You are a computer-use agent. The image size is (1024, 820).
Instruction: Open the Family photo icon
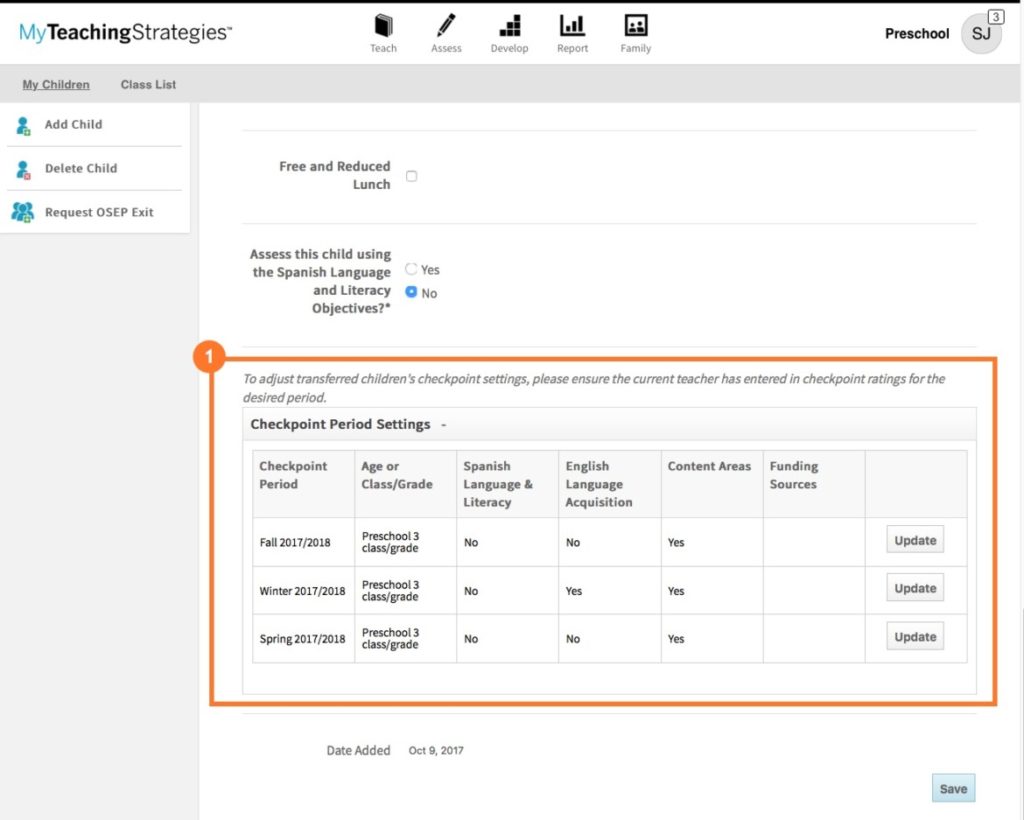(635, 27)
